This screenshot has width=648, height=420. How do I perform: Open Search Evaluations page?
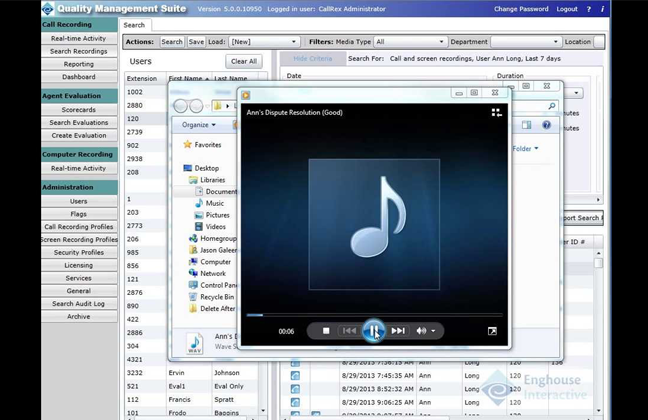79,123
